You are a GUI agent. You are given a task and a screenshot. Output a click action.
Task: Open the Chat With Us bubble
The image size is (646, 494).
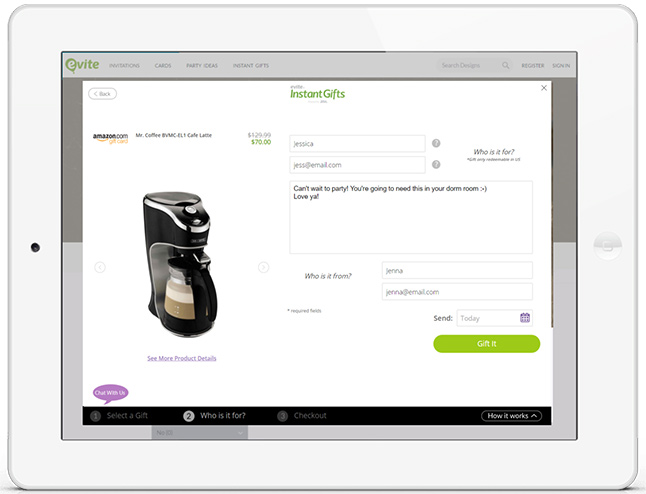110,393
